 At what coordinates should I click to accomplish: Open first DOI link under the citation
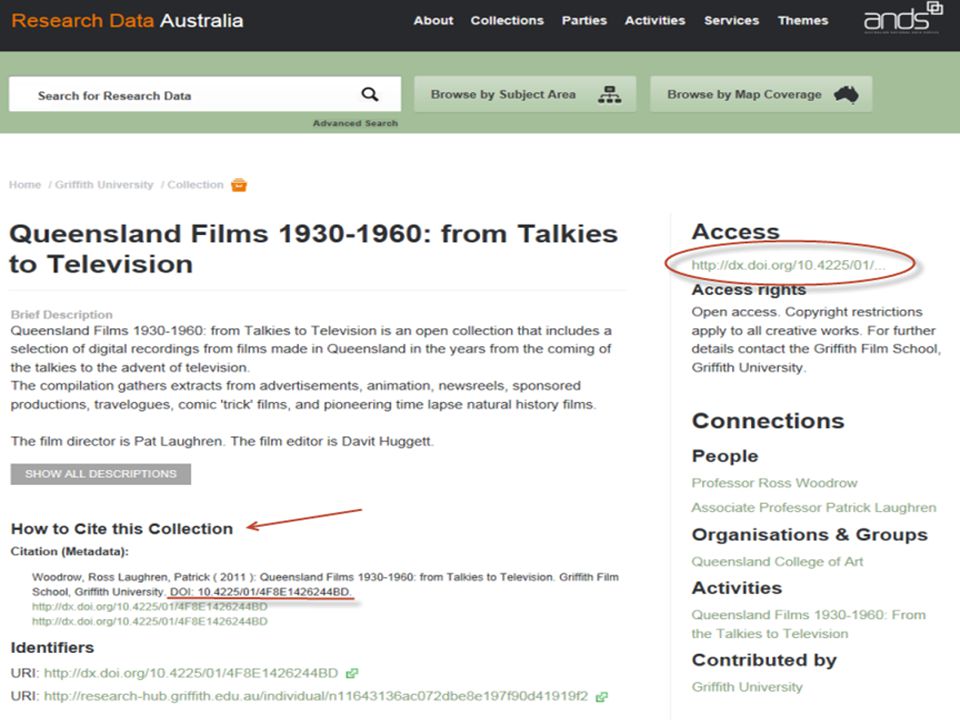[149, 607]
